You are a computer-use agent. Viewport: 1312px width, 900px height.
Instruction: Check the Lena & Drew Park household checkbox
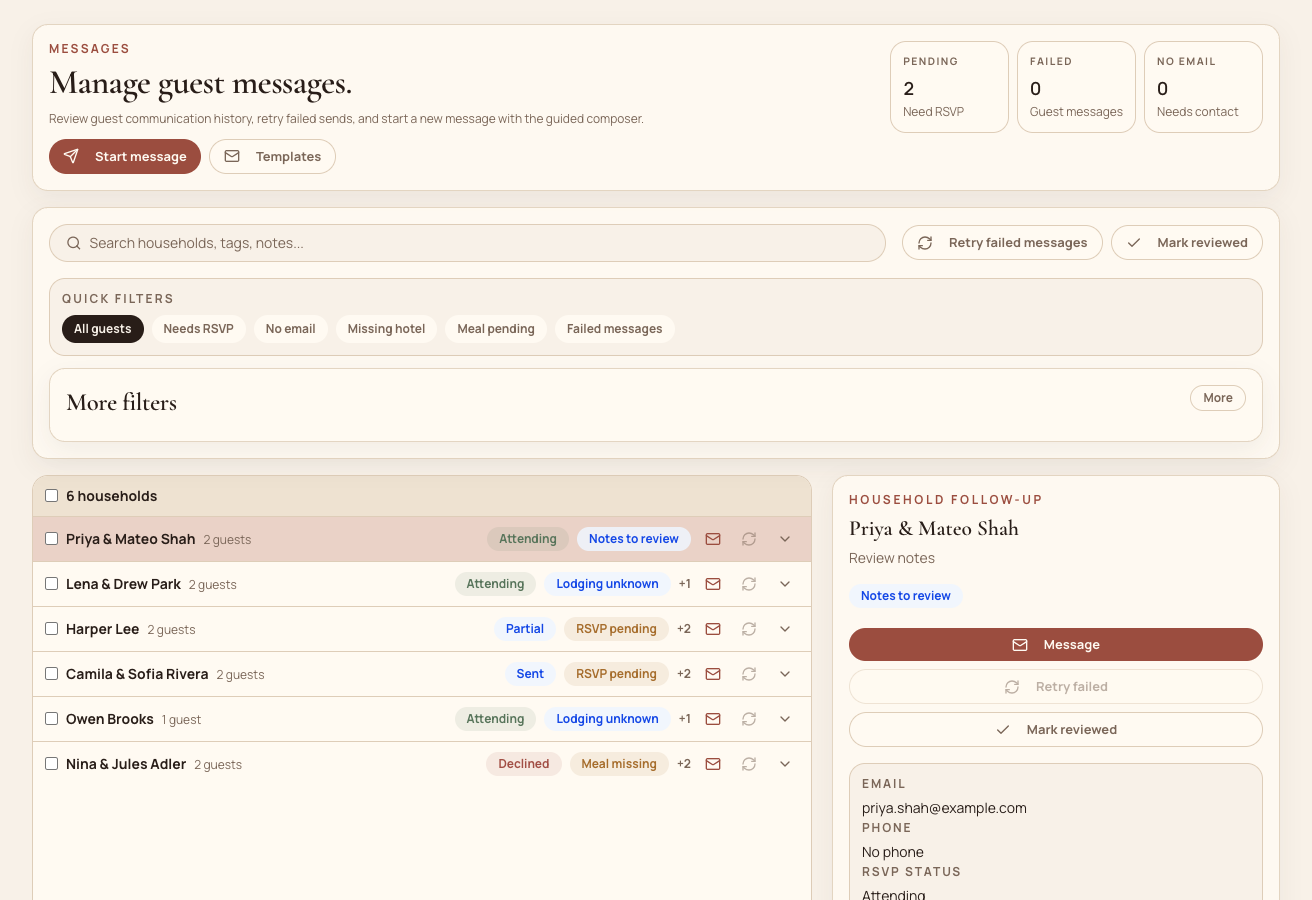[x=52, y=584]
